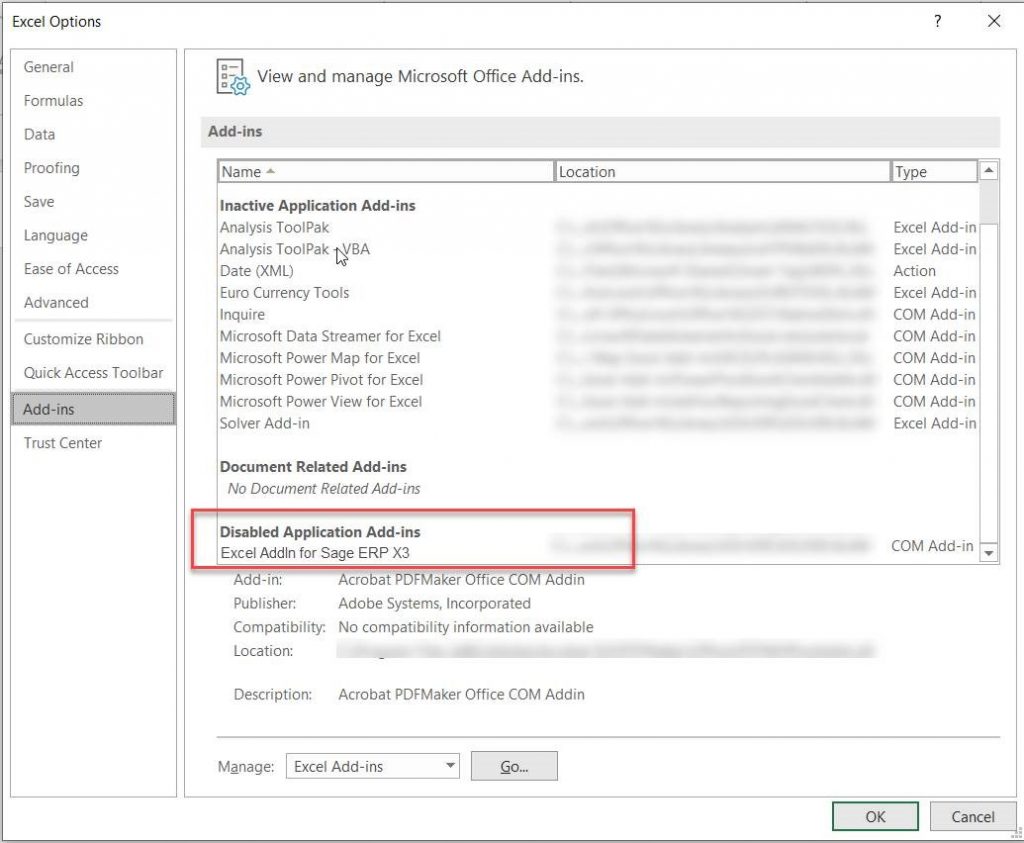Click Adobe Systems, Incorporated publisher text
The width and height of the screenshot is (1024, 843).
point(434,603)
